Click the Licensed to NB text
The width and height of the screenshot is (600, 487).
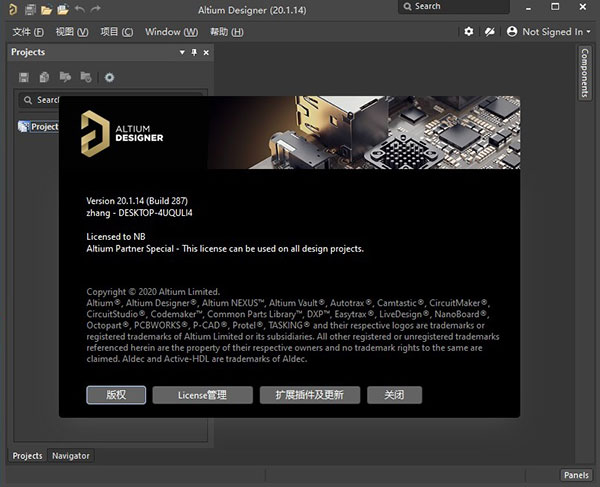[x=116, y=236]
